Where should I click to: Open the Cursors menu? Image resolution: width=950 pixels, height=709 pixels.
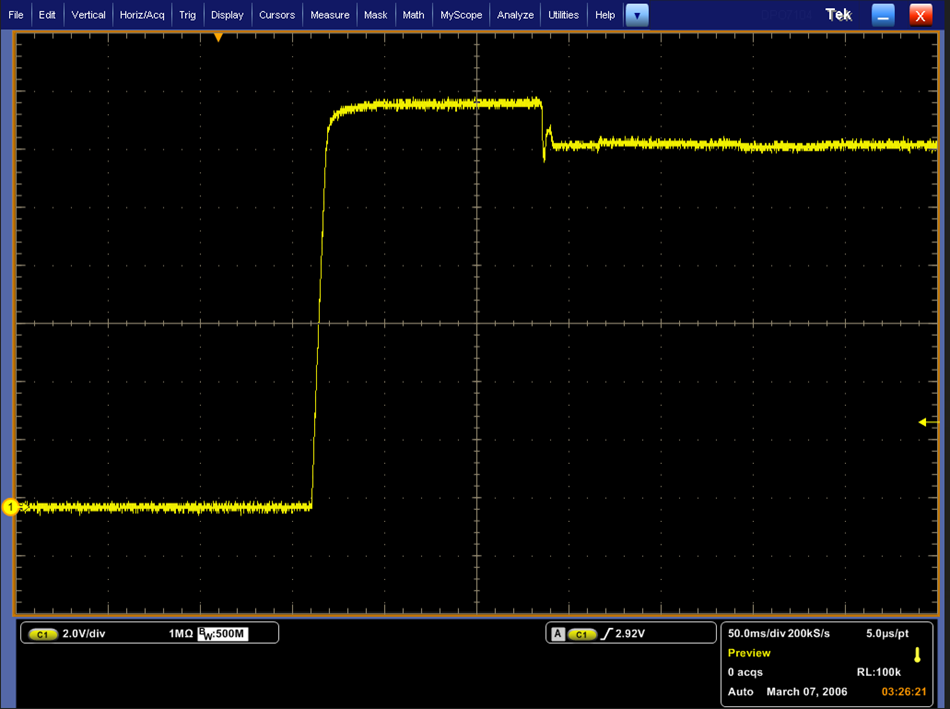277,15
